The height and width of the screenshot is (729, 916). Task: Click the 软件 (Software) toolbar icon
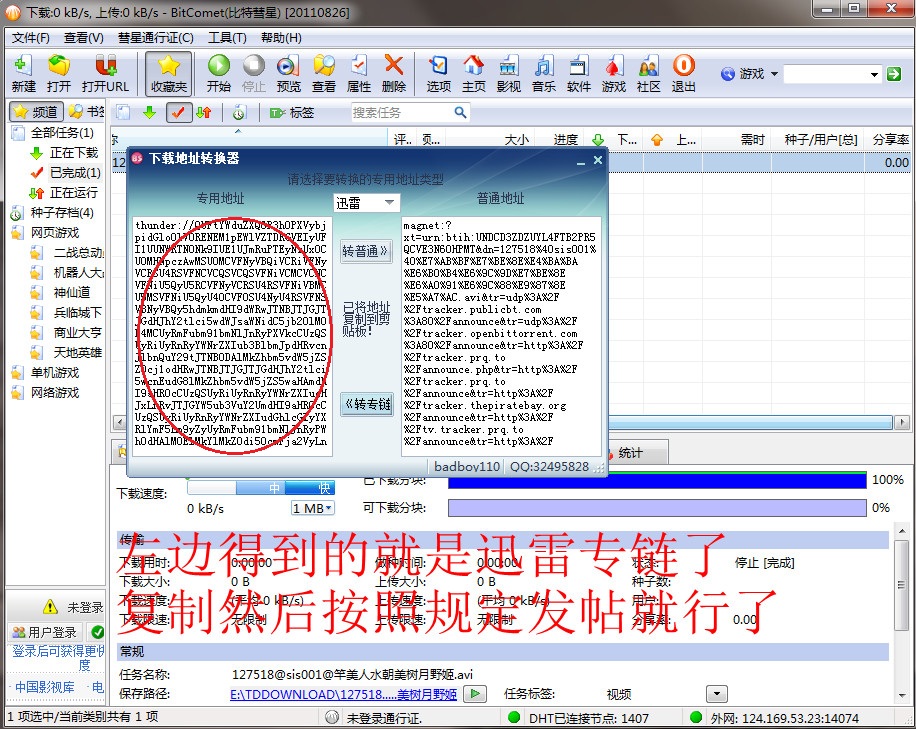click(x=579, y=74)
